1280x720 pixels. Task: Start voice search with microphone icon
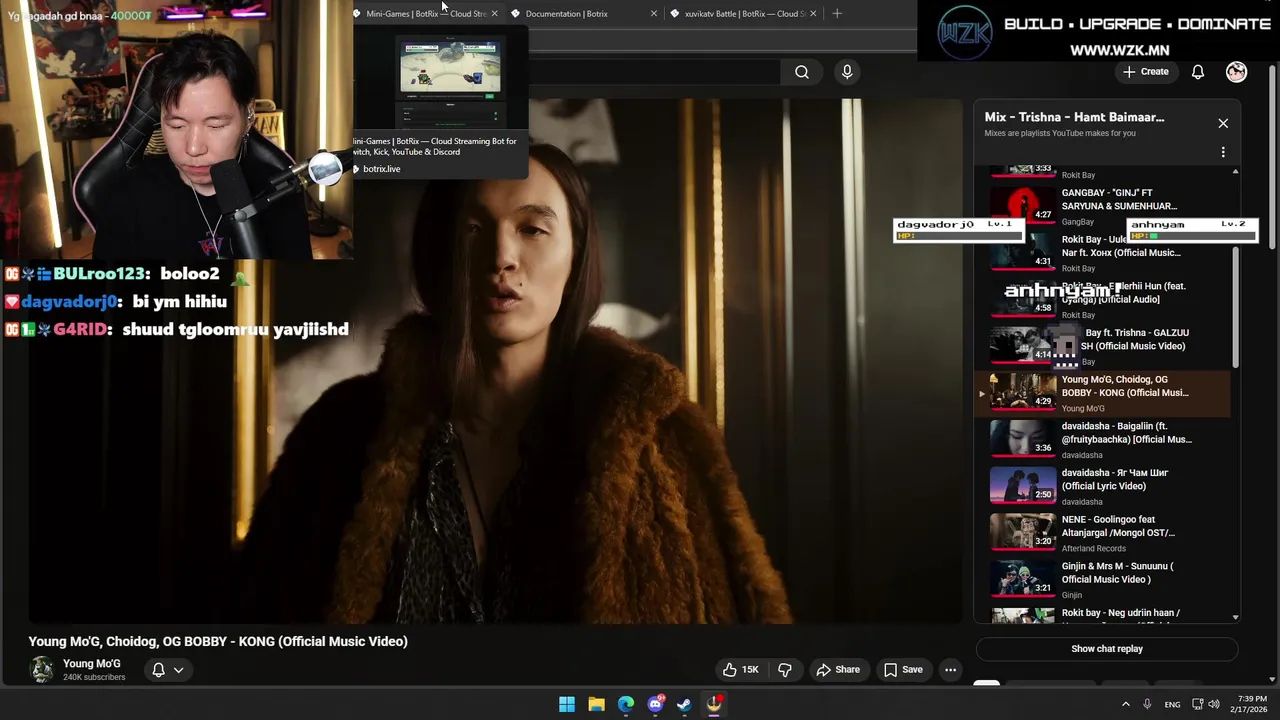[x=847, y=72]
